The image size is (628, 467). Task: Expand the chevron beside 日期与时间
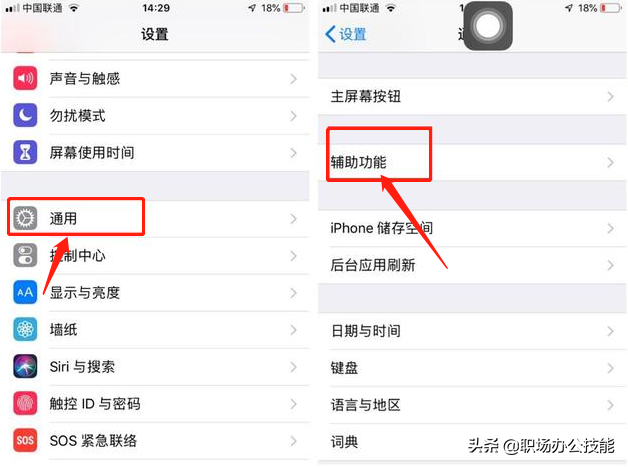[610, 331]
